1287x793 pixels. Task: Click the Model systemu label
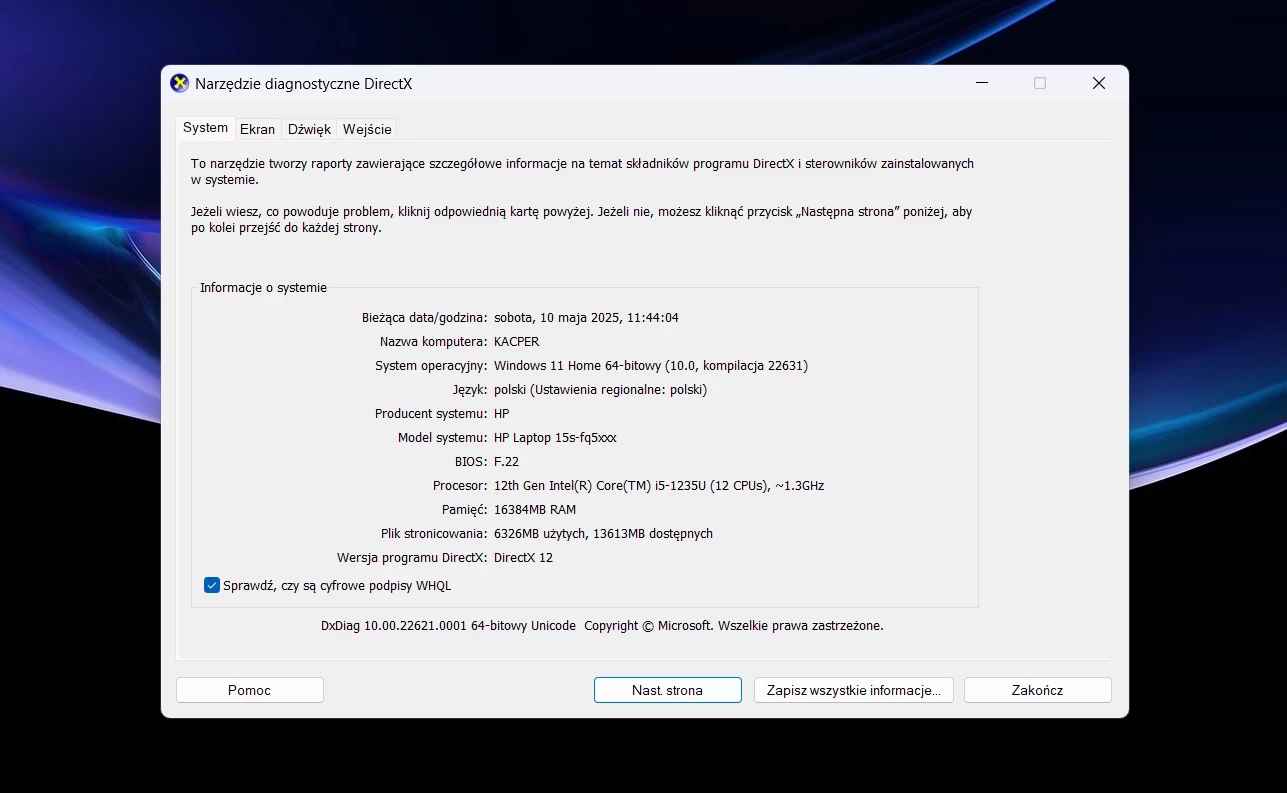pyautogui.click(x=443, y=437)
